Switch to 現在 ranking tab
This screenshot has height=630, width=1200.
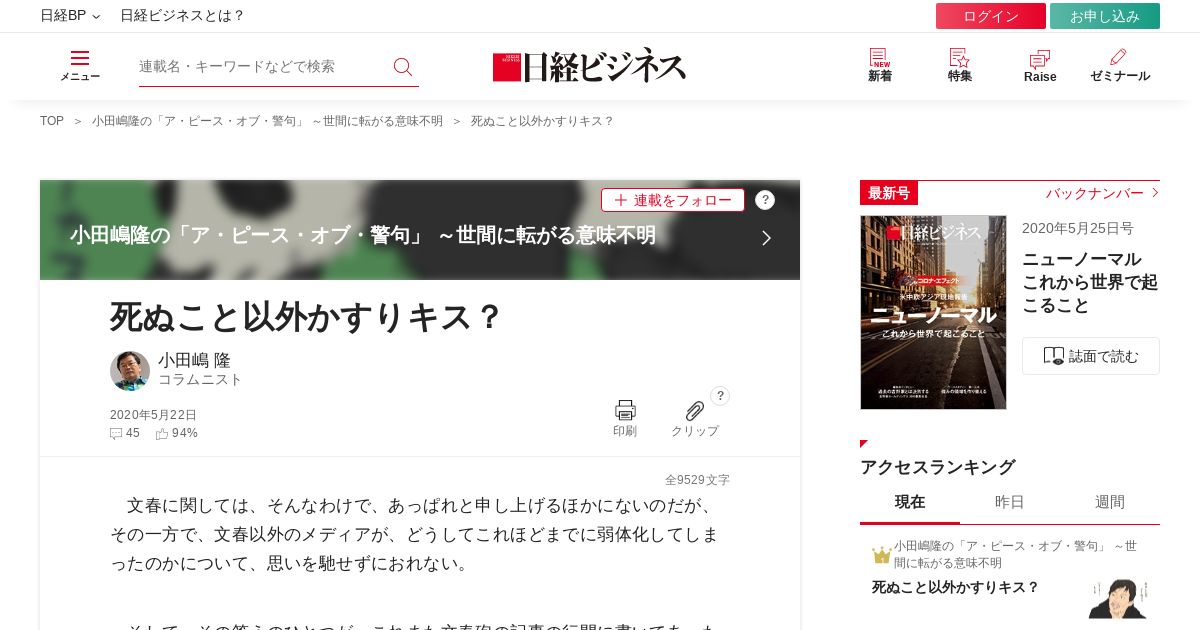(x=910, y=502)
